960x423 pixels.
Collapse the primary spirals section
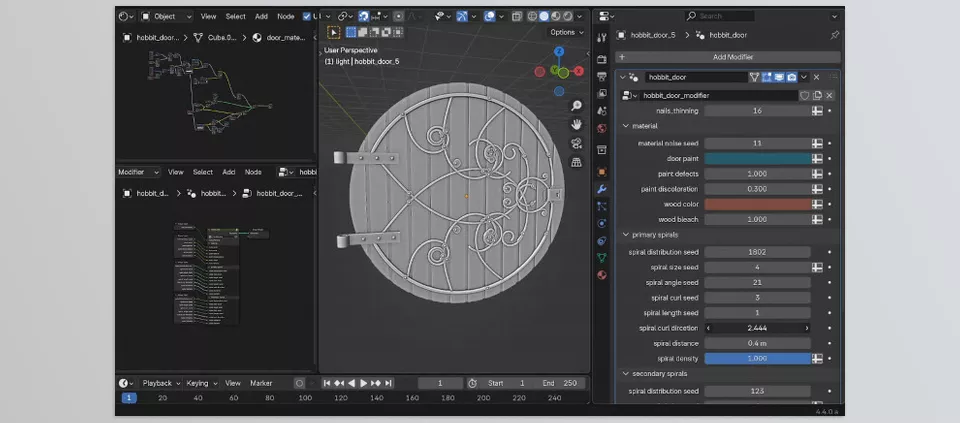tap(626, 234)
